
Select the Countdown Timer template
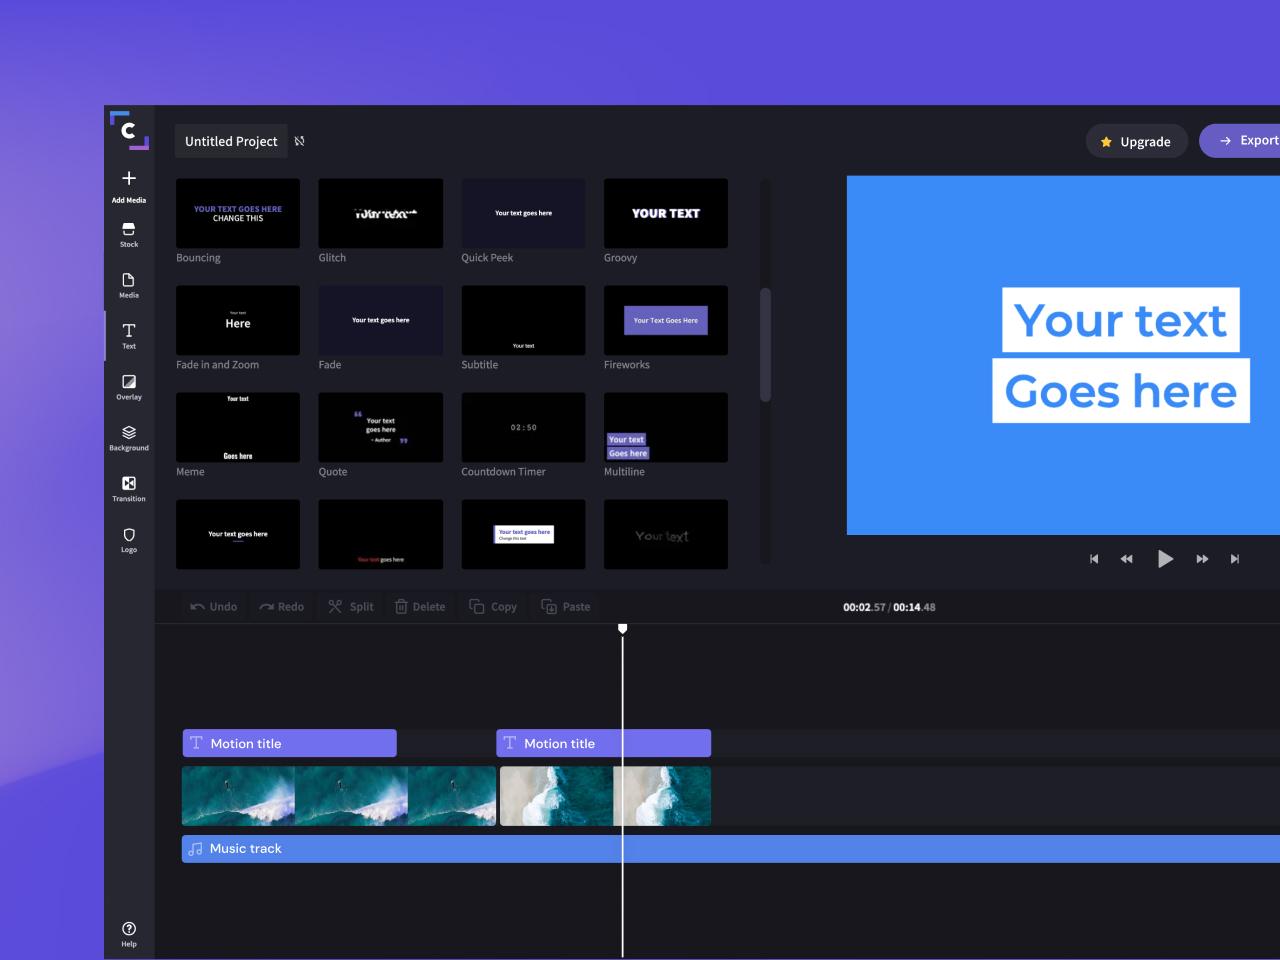[523, 427]
